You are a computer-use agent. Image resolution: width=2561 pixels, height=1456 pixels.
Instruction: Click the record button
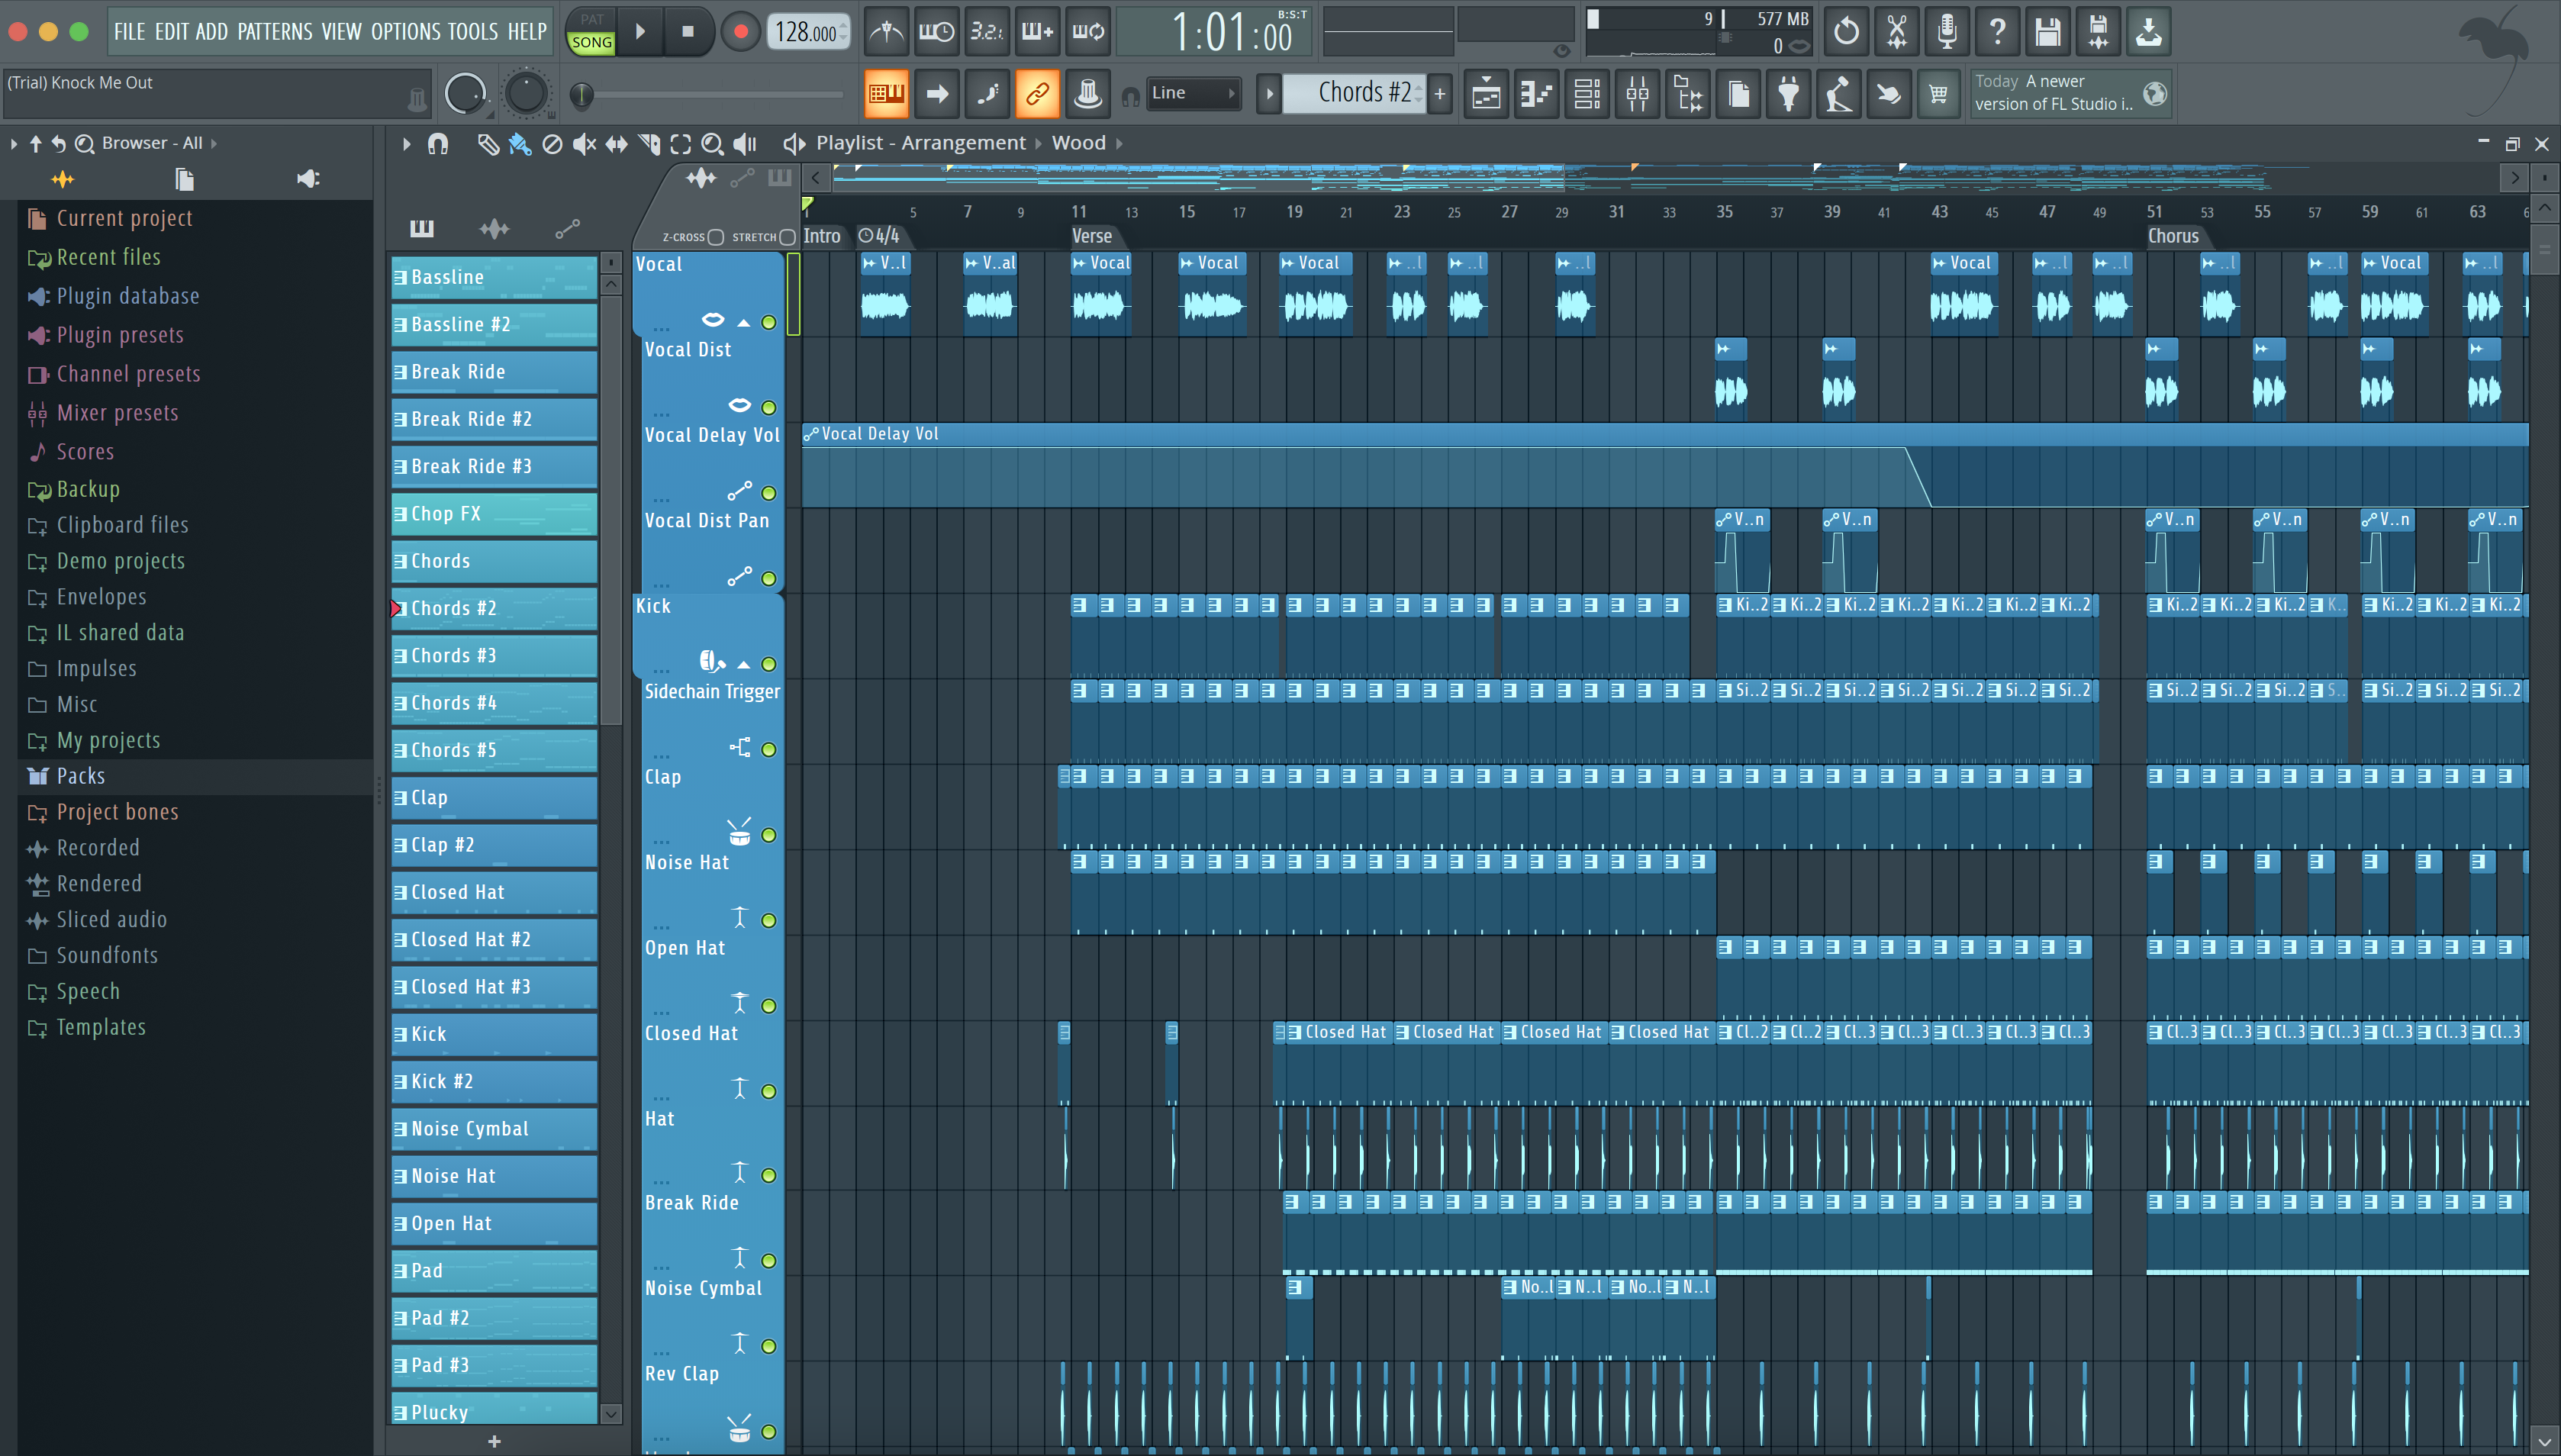tap(740, 32)
